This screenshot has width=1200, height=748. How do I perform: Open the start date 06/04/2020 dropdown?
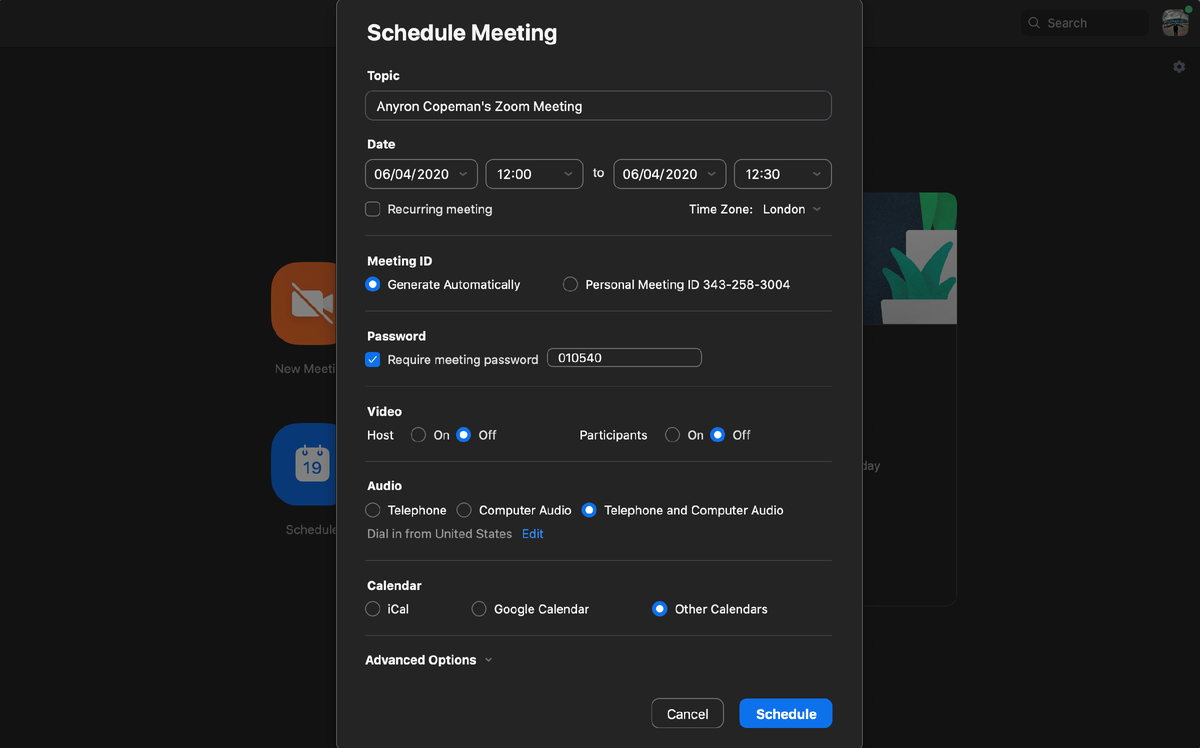pos(421,174)
